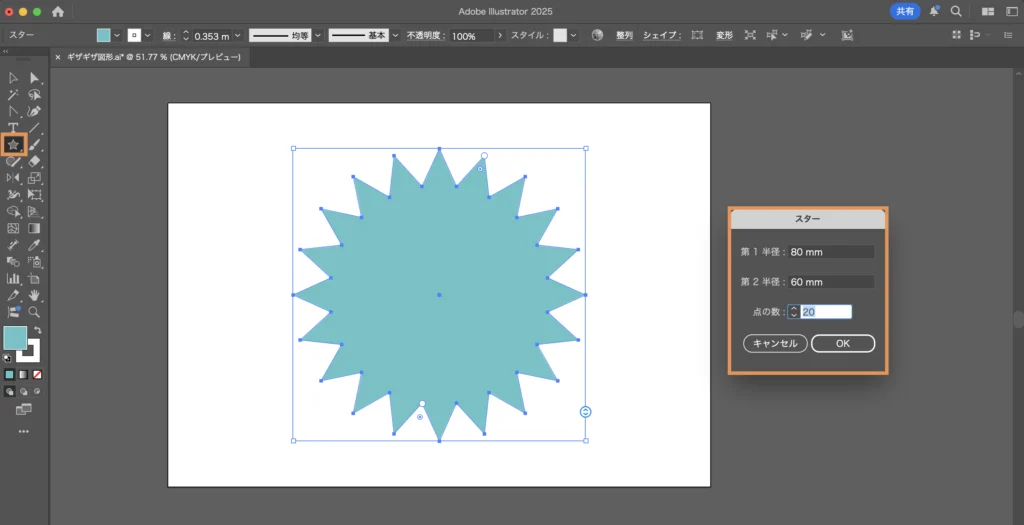Screen dimensions: 1024x525
Task: Activate the Hand tool
Action: point(34,295)
